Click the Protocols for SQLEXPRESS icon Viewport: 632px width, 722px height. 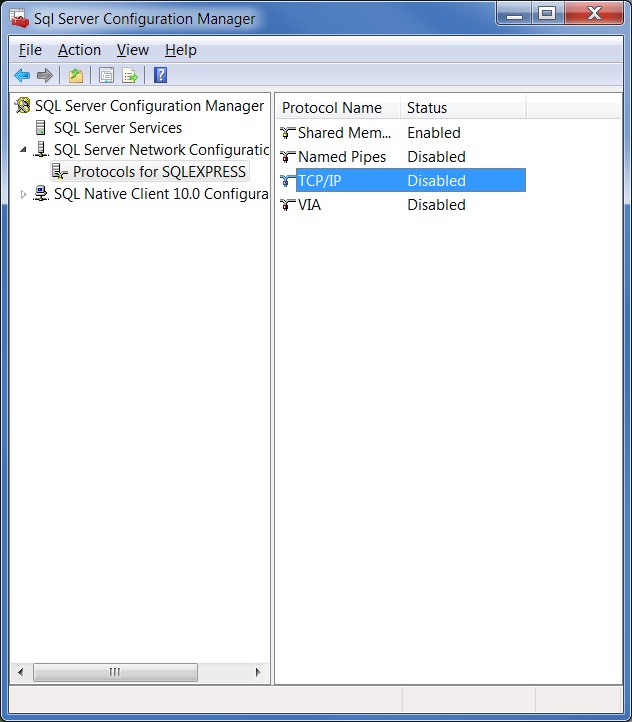click(x=59, y=172)
